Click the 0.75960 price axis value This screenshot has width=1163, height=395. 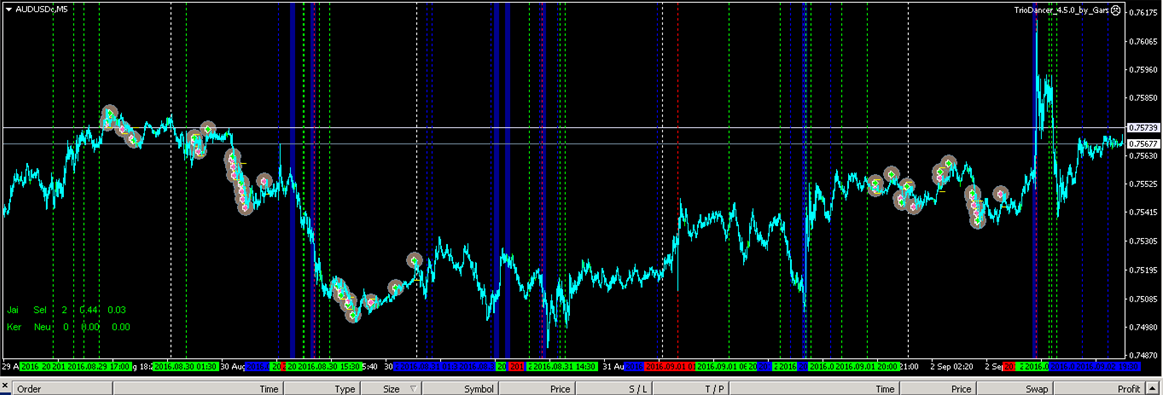tap(1142, 70)
